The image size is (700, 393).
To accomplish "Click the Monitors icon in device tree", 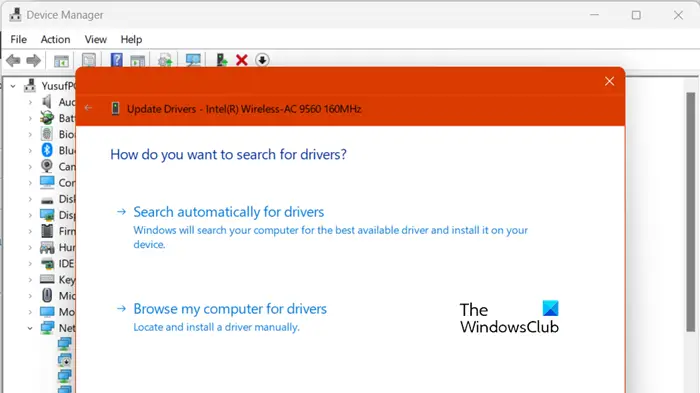I will tap(47, 311).
